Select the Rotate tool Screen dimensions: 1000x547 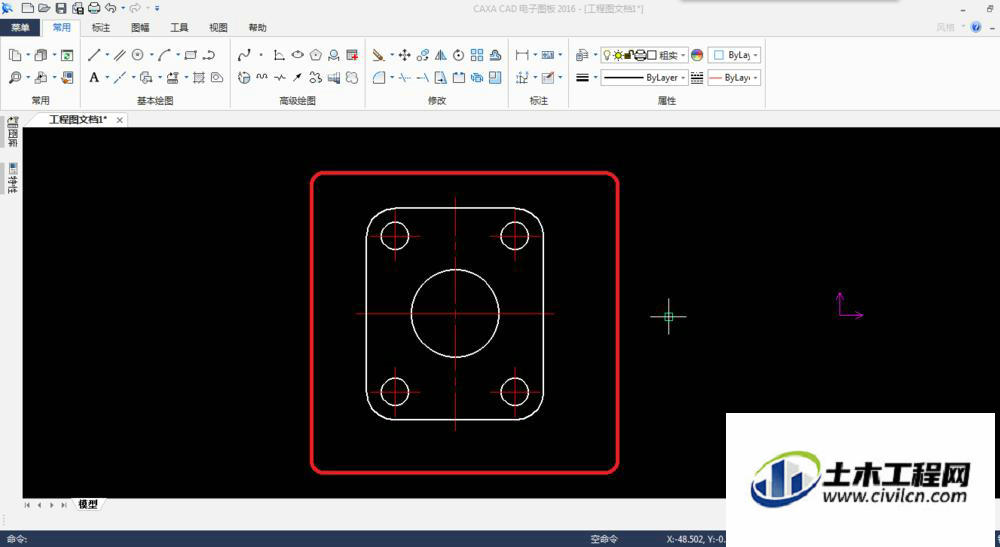(459, 55)
